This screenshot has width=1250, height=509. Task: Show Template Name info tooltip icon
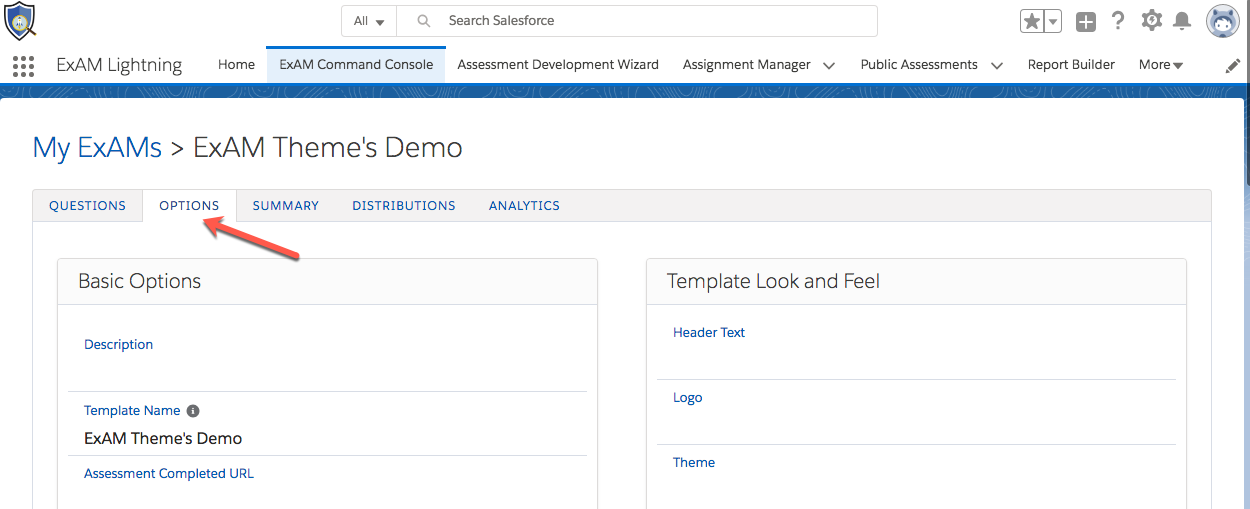coord(193,411)
